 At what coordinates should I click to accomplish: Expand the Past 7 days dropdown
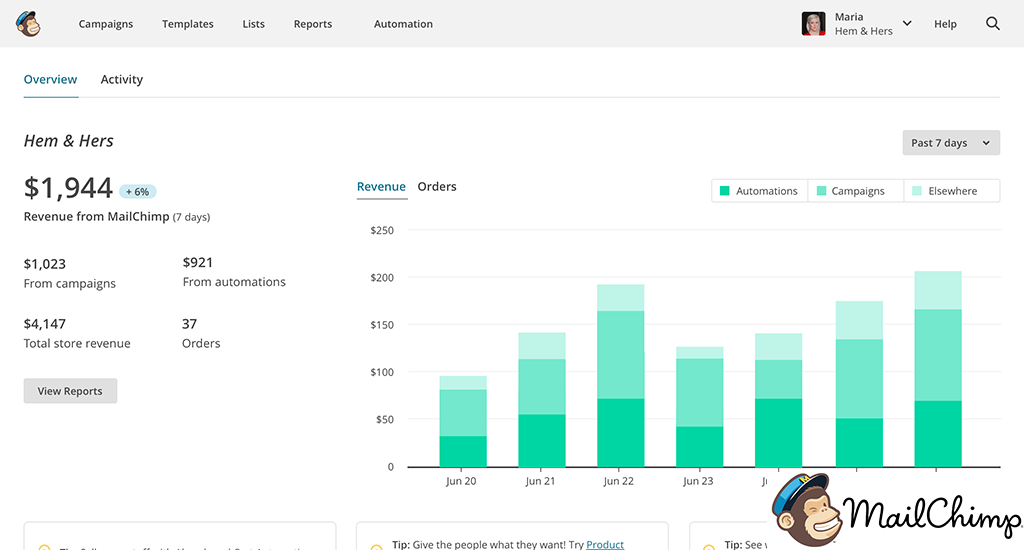click(950, 143)
